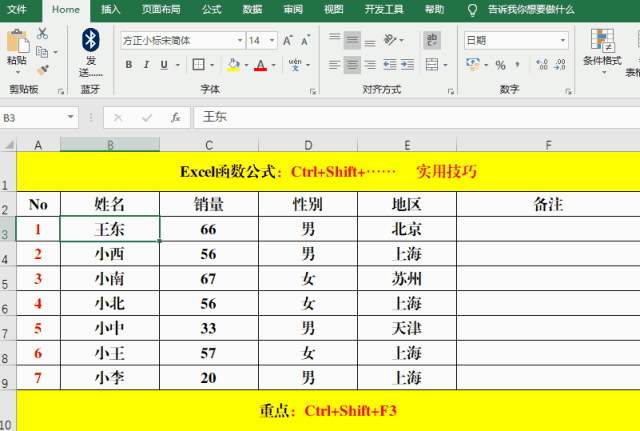Image resolution: width=640 pixels, height=431 pixels.
Task: Click the Paste clipboard icon
Action: pyautogui.click(x=16, y=45)
